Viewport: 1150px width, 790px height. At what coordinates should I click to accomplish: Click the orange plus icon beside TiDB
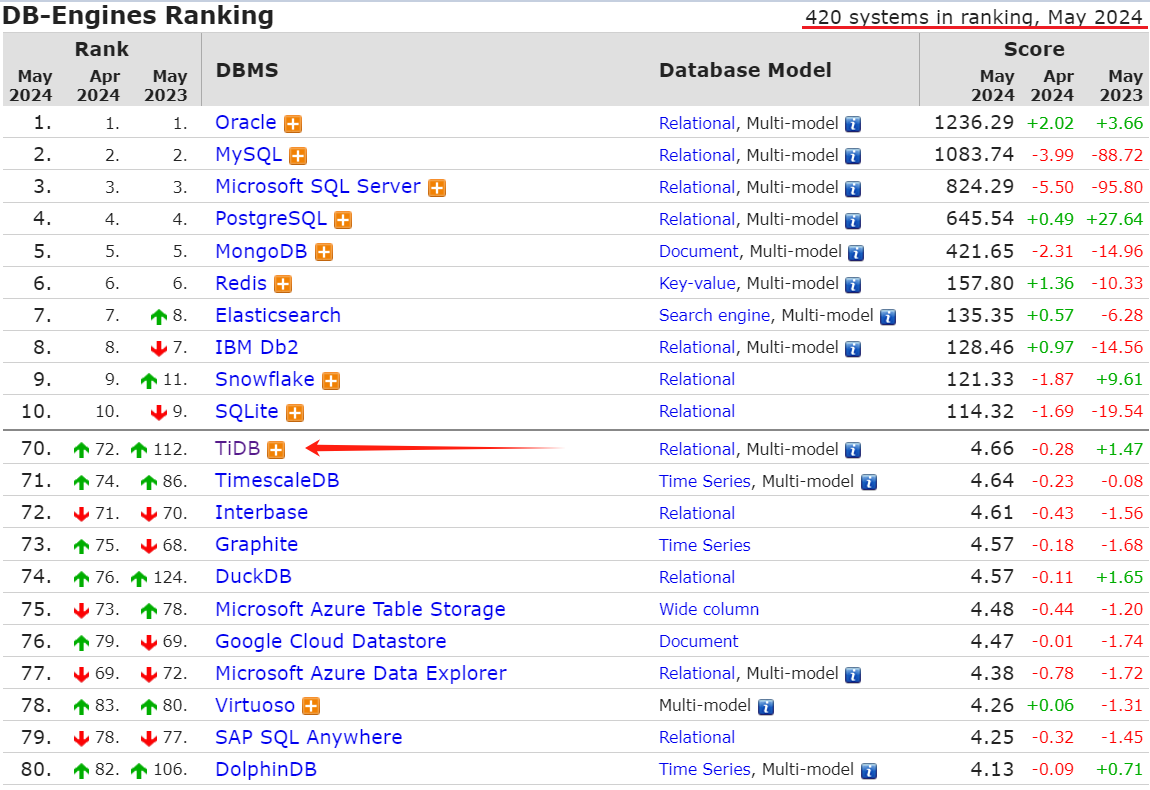tap(276, 450)
